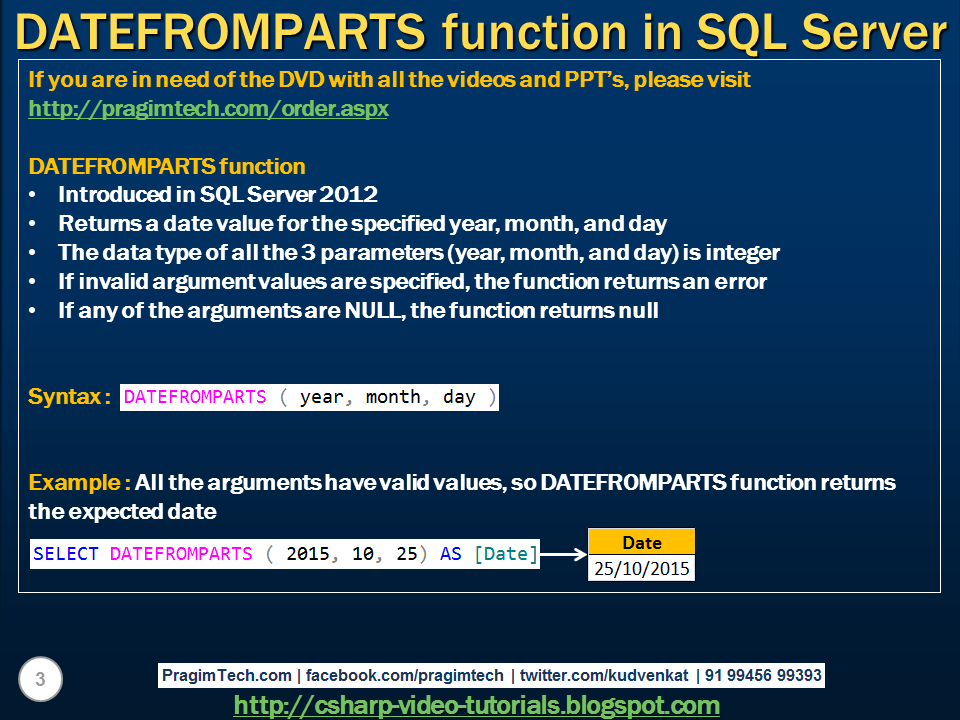Click the 'Syntax :' label
Viewport: 960px width, 720px height.
coord(69,396)
